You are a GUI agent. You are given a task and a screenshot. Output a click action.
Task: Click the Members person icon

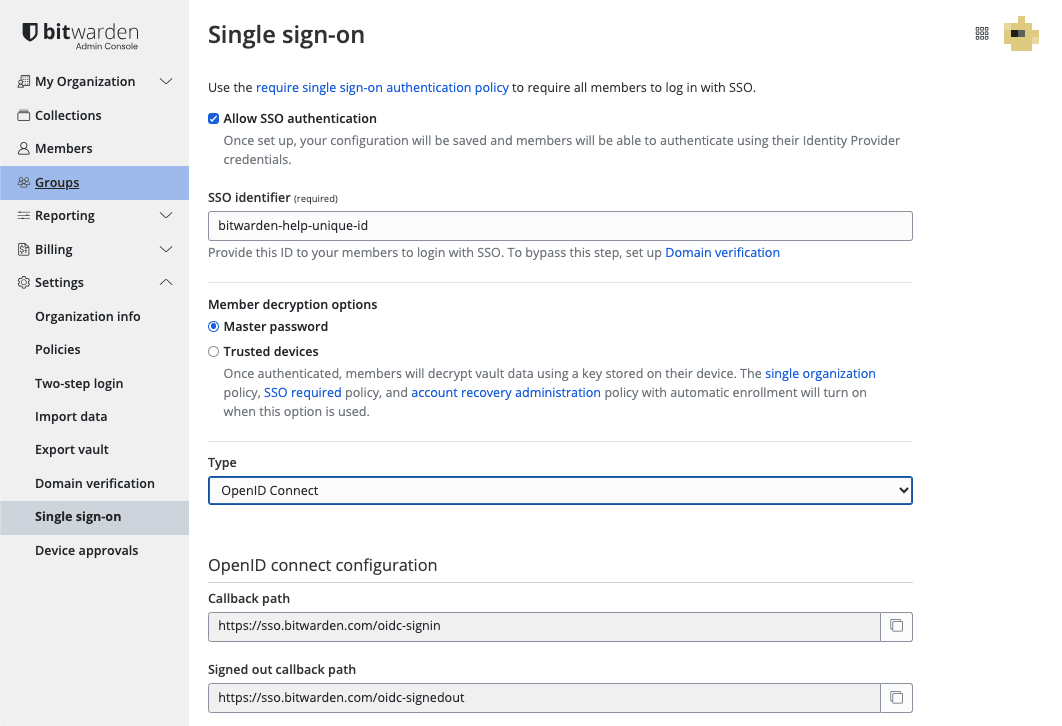(x=24, y=148)
